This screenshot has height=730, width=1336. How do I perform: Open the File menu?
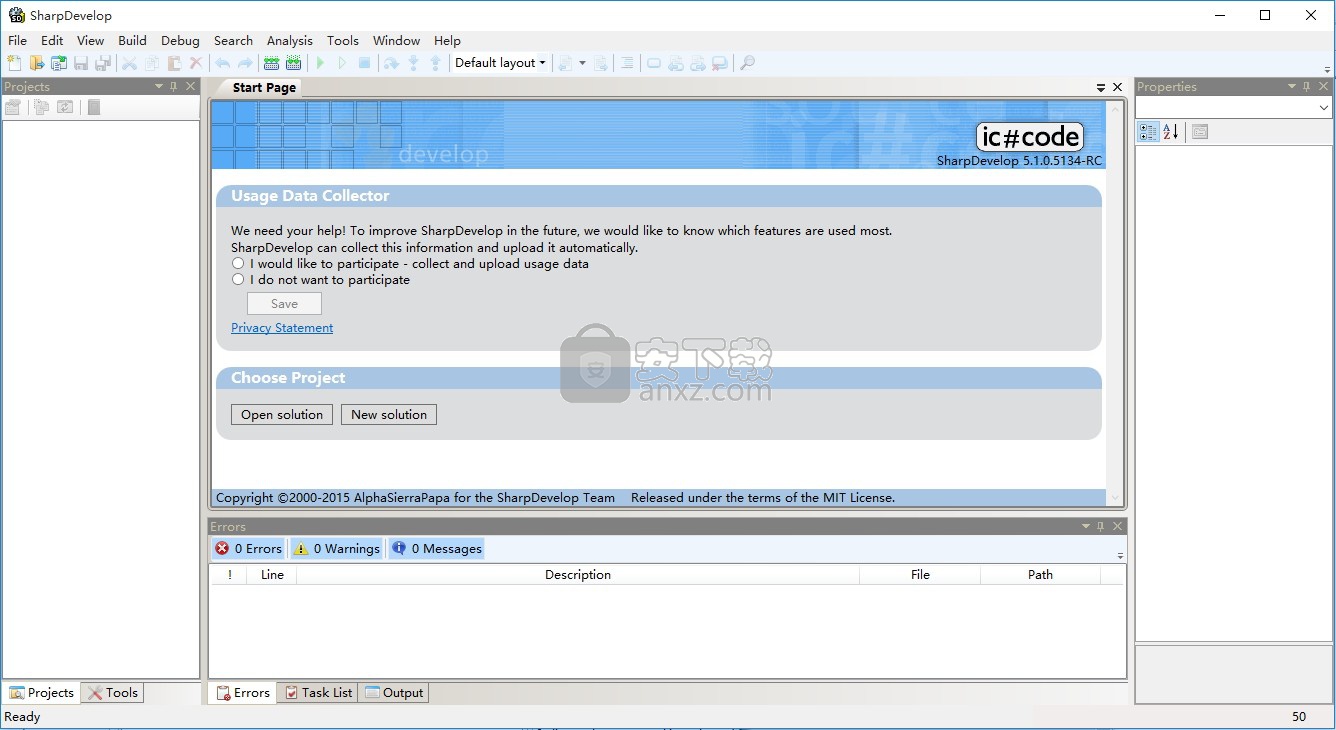point(17,41)
